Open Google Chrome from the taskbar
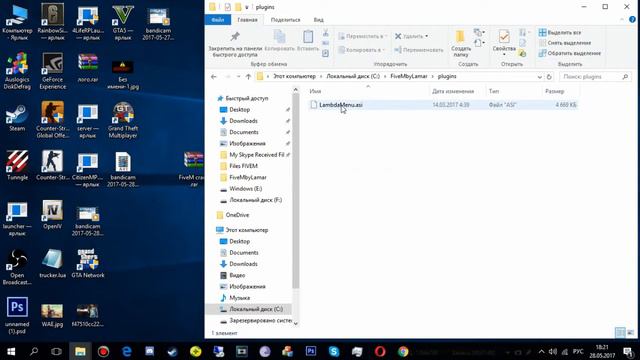This screenshot has width=640, height=360. (x=403, y=351)
